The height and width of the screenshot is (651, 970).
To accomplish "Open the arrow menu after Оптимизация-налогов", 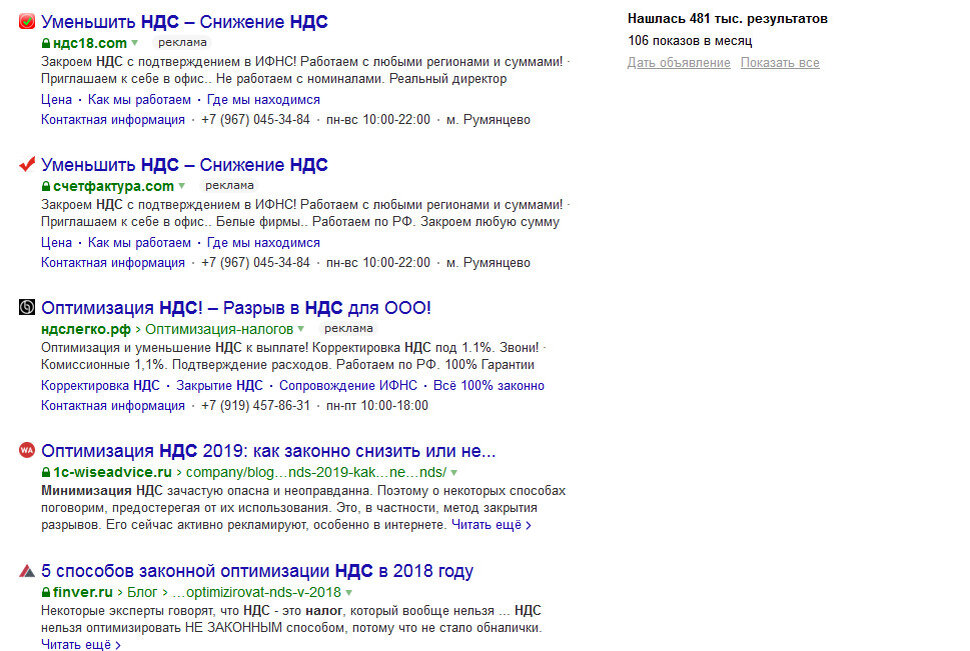I will (301, 329).
